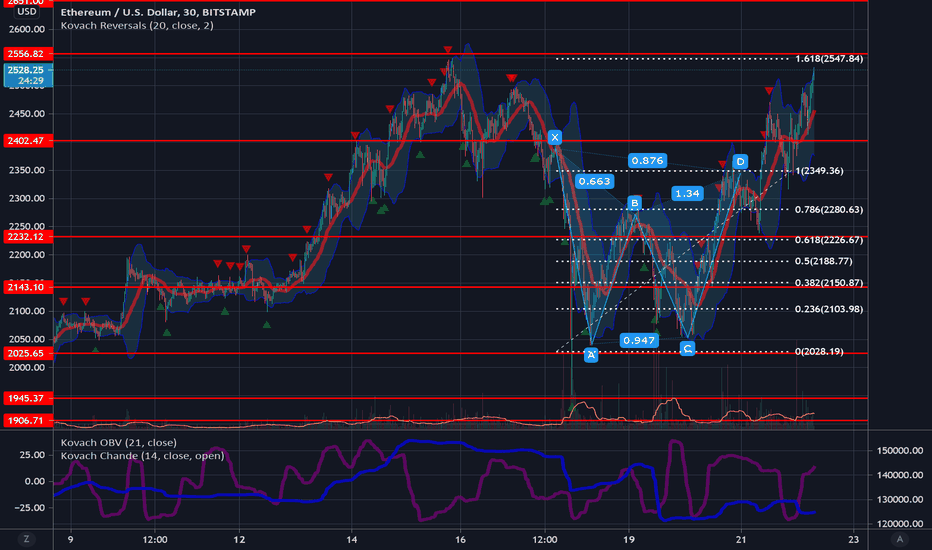Select the B pattern point label
The width and height of the screenshot is (932, 550).
point(634,203)
